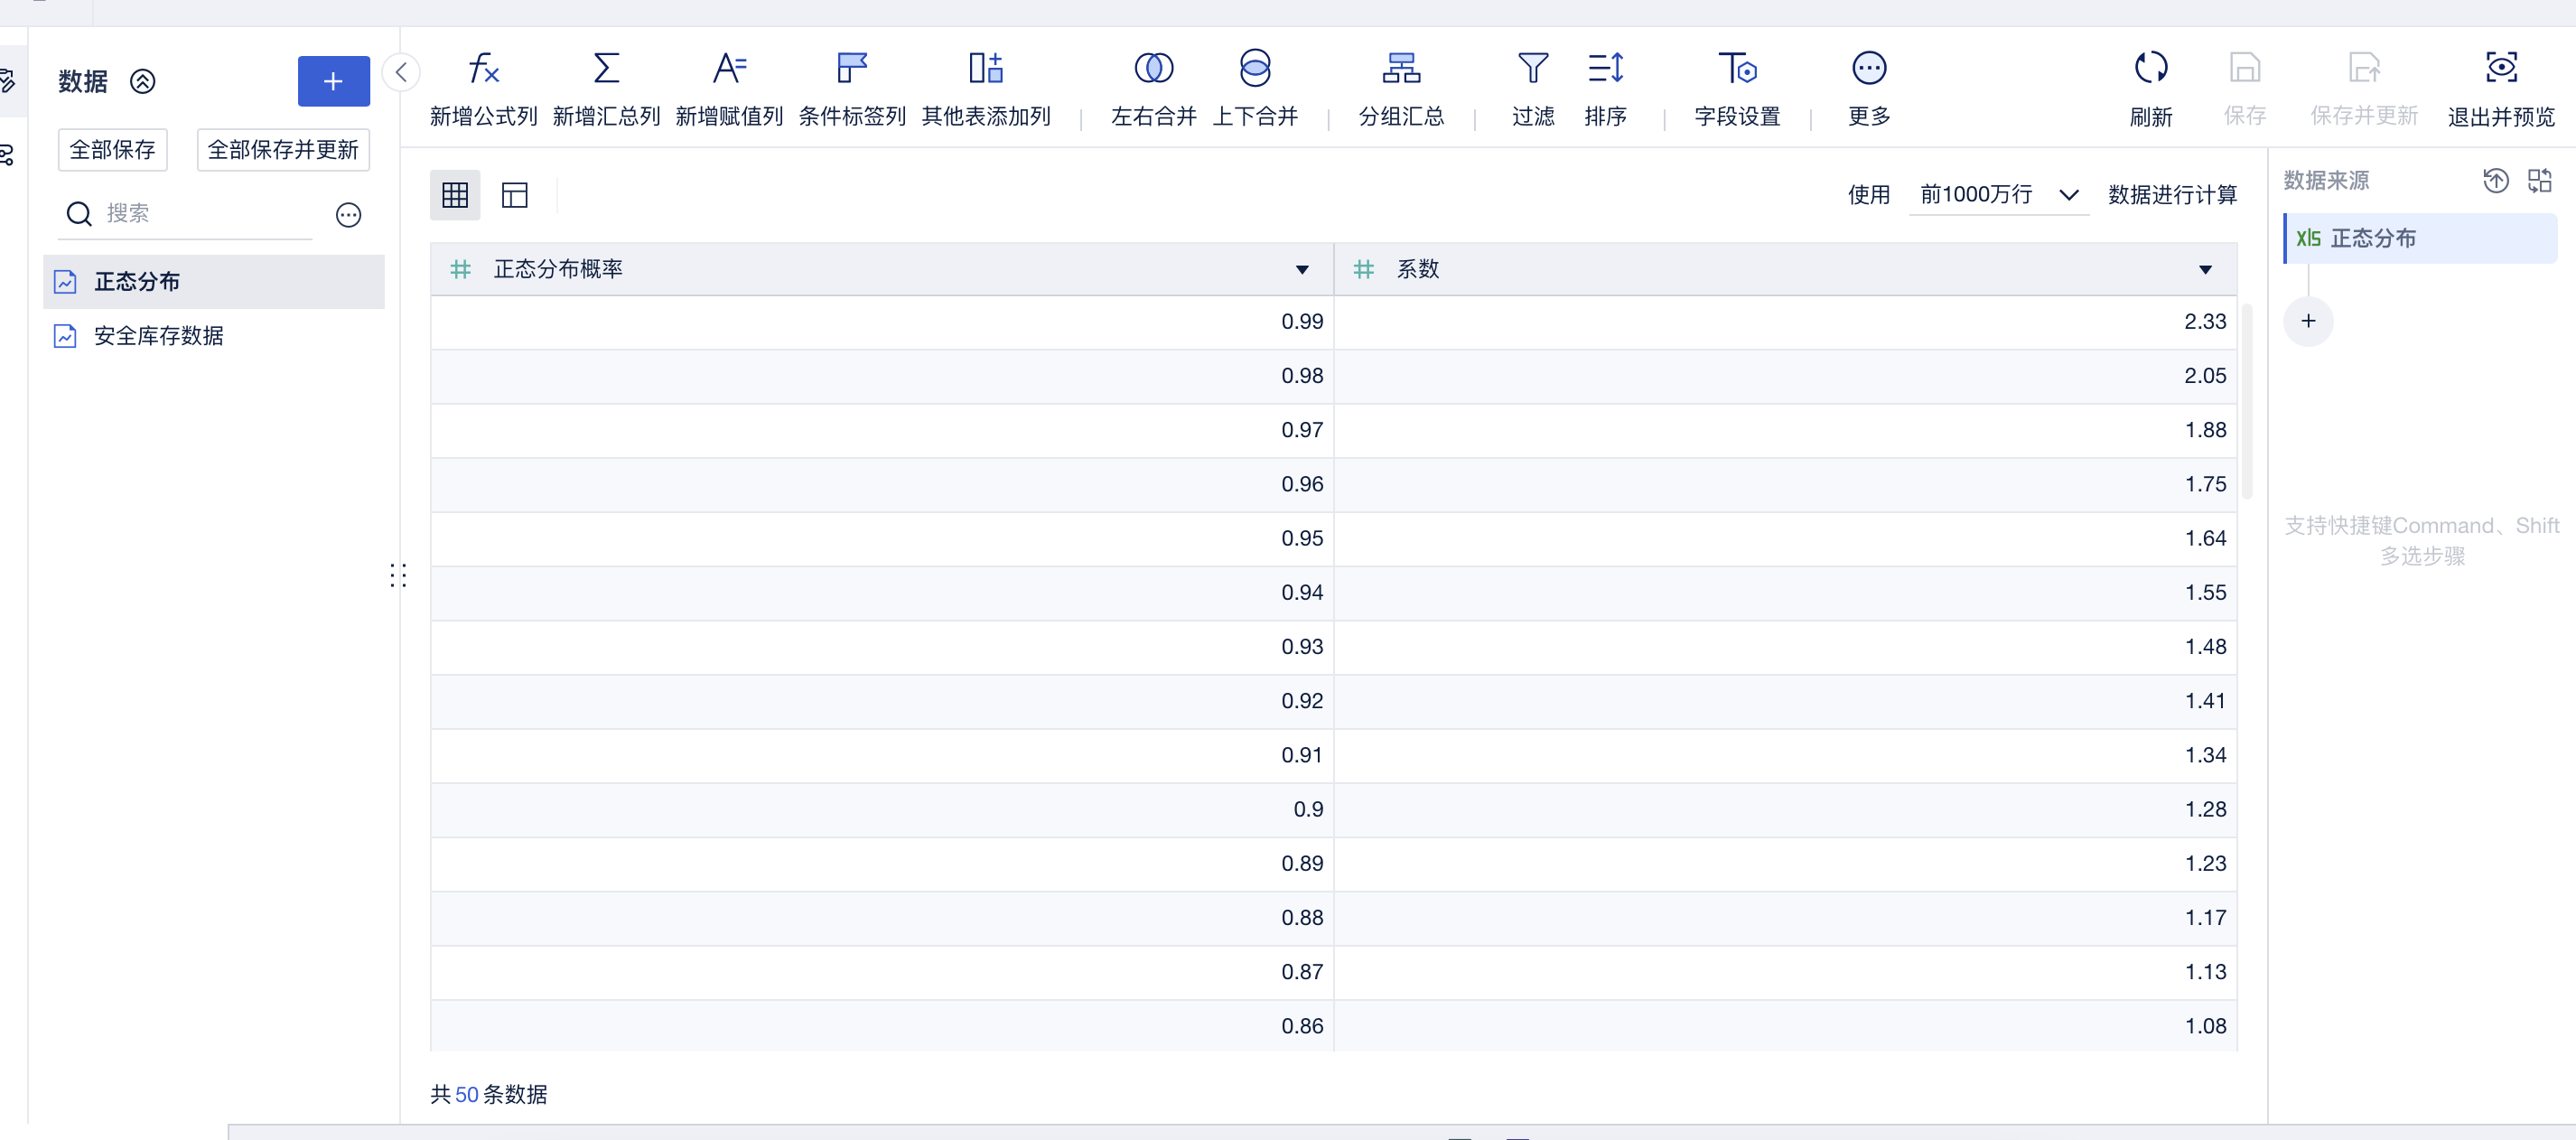Image resolution: width=2576 pixels, height=1140 pixels.
Task: Switch to grid table view toggle
Action: [455, 195]
